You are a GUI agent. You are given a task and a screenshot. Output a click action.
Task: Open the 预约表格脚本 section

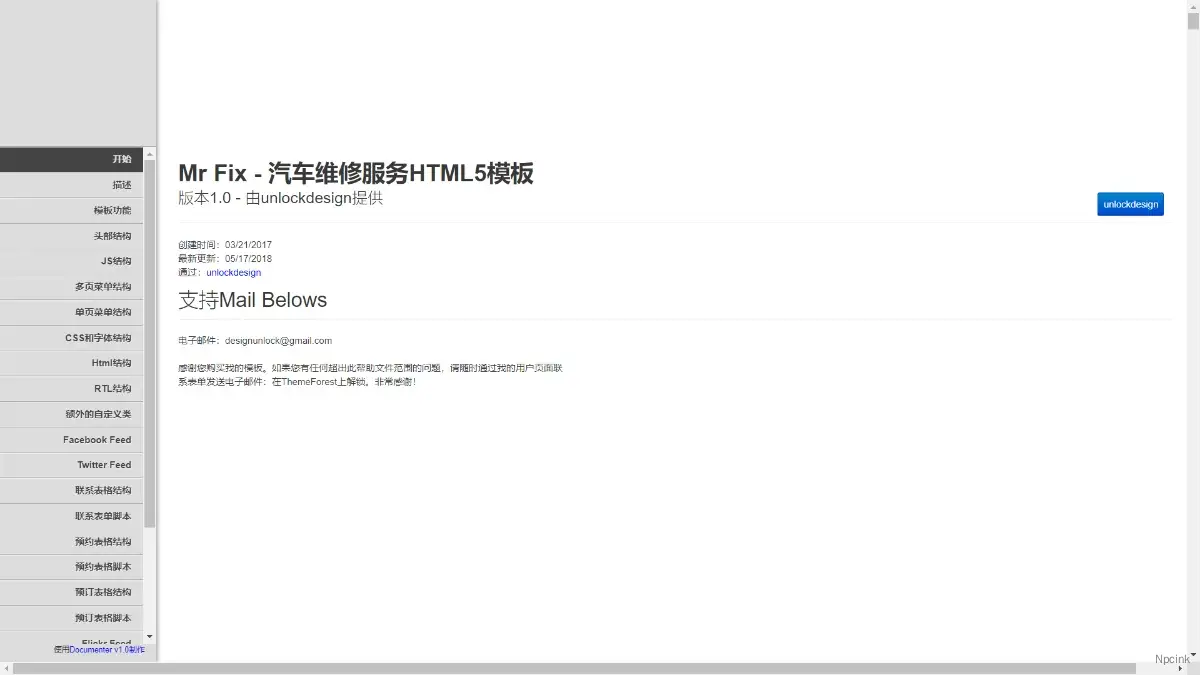[102, 567]
